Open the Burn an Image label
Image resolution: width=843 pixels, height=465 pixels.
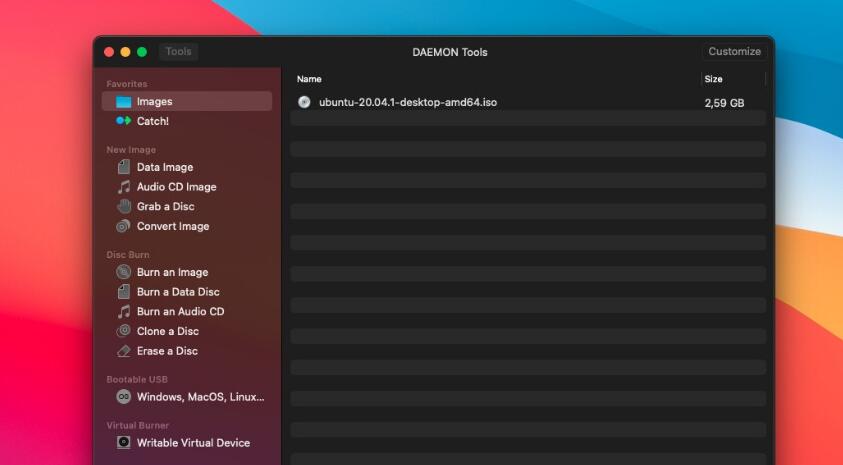pyautogui.click(x=173, y=273)
